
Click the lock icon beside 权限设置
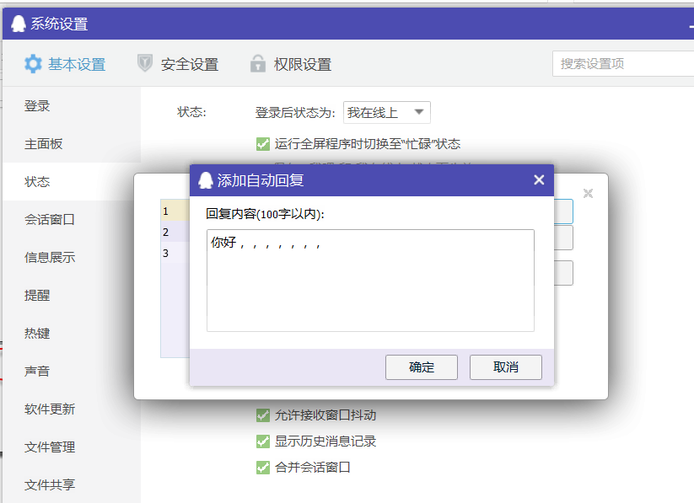[x=258, y=64]
